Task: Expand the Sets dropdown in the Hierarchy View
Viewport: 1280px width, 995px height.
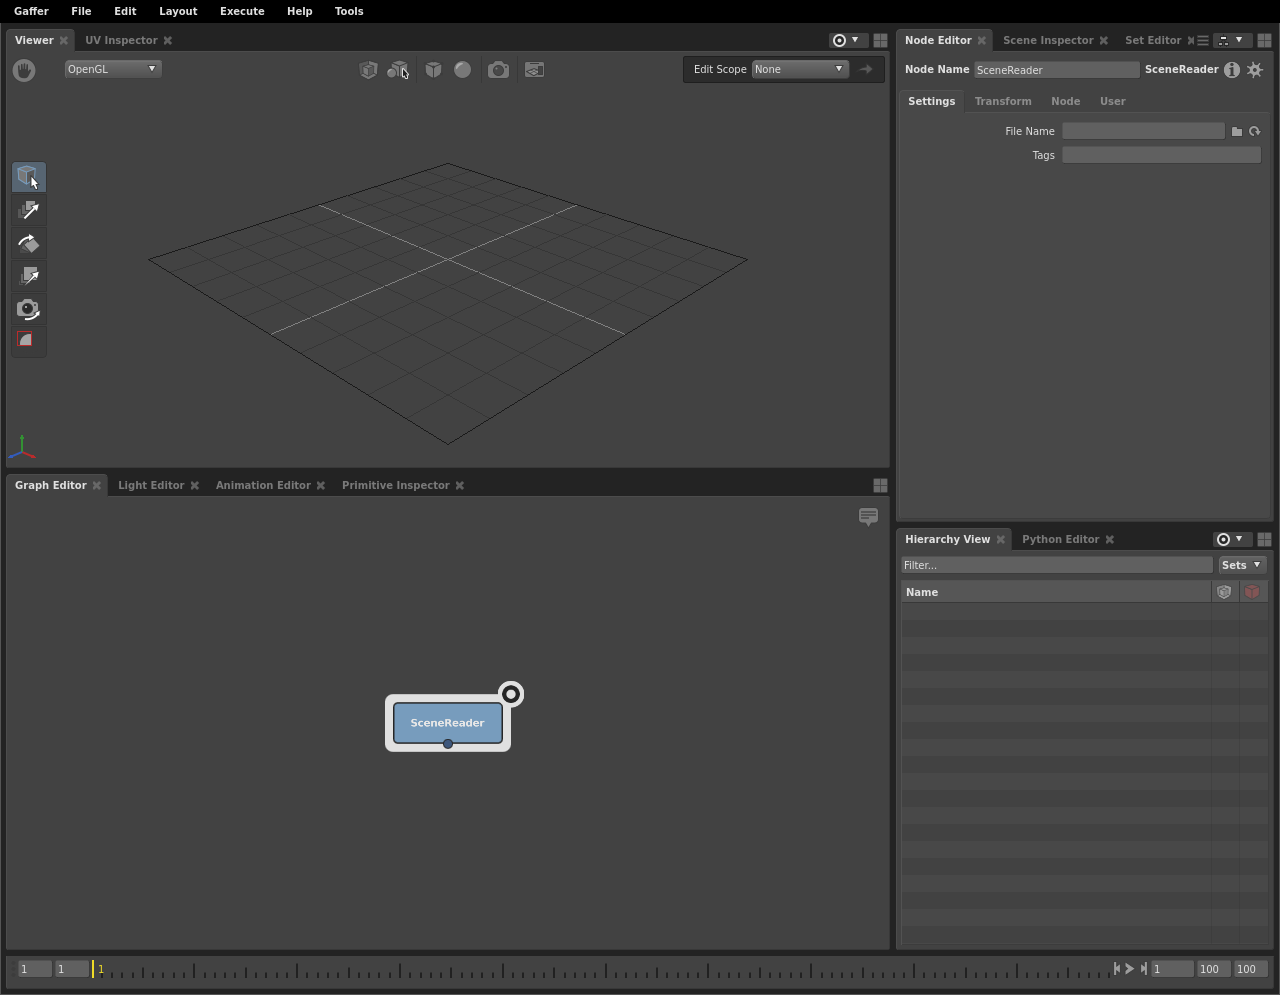Action: pyautogui.click(x=1242, y=565)
